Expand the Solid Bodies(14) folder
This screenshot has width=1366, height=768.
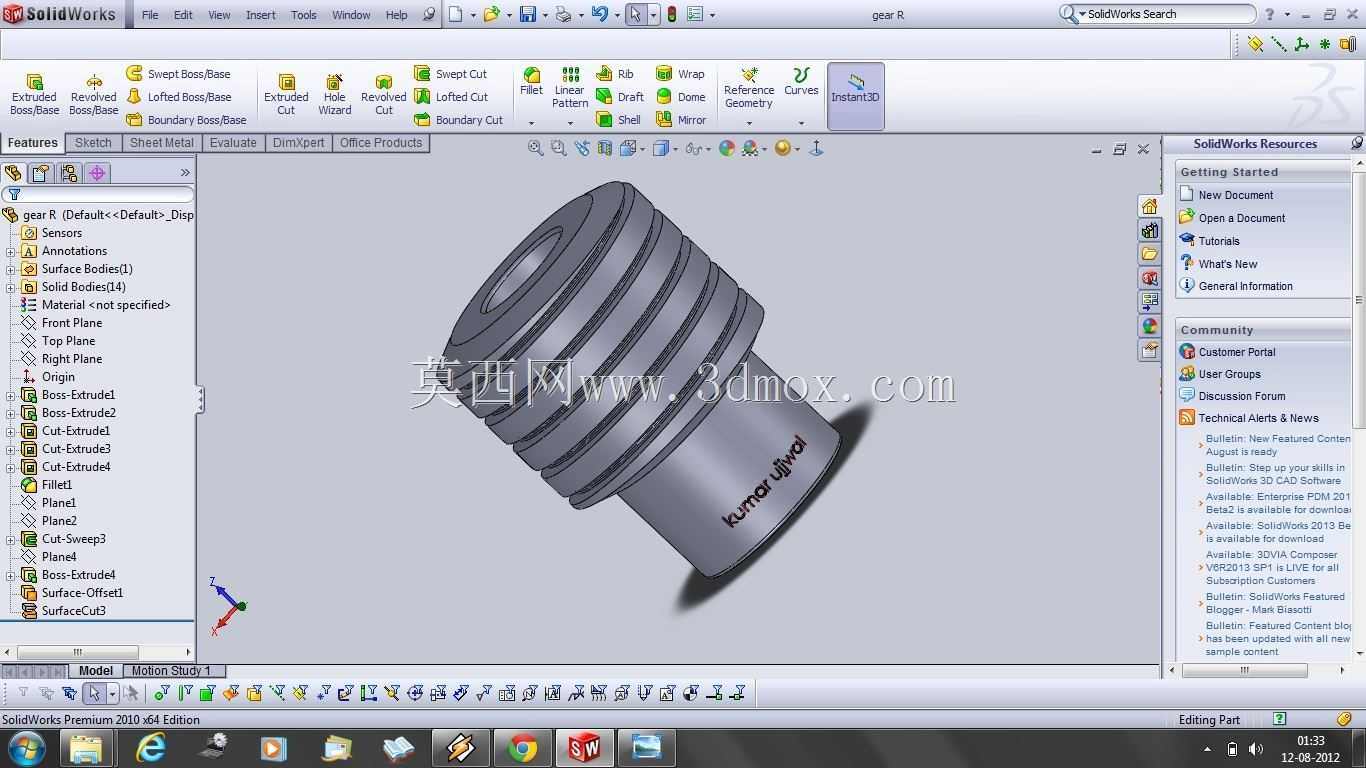click(11, 287)
